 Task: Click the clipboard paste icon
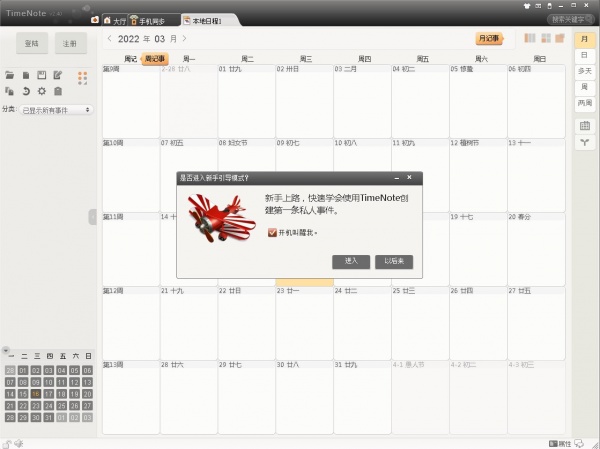57,91
